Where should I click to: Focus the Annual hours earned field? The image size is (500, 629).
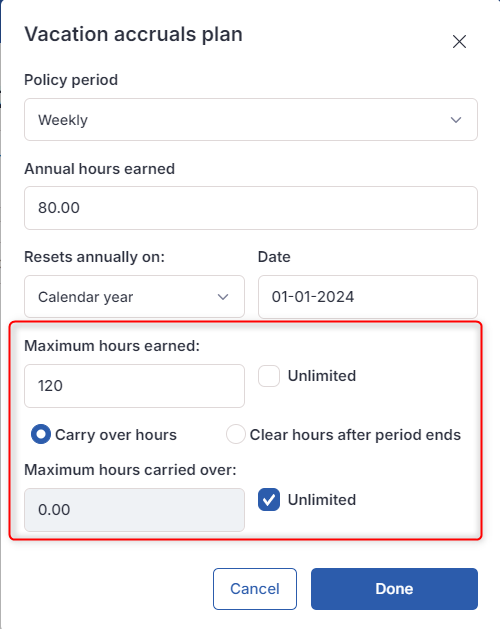pyautogui.click(x=251, y=208)
